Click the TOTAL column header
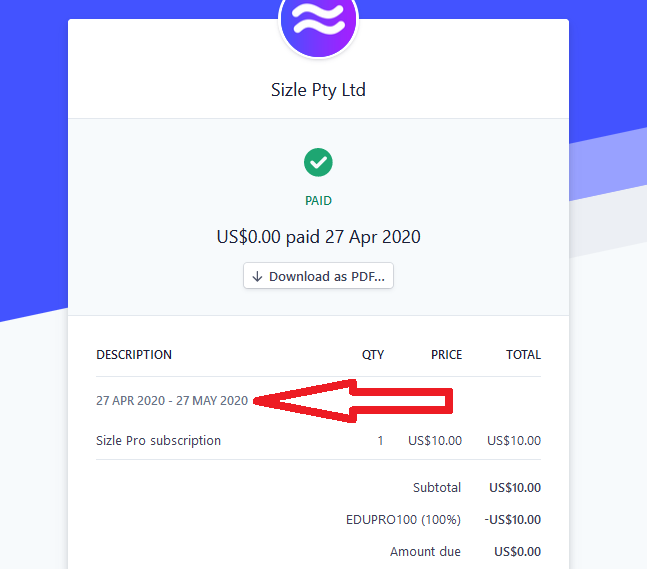The image size is (647, 569). 523,355
